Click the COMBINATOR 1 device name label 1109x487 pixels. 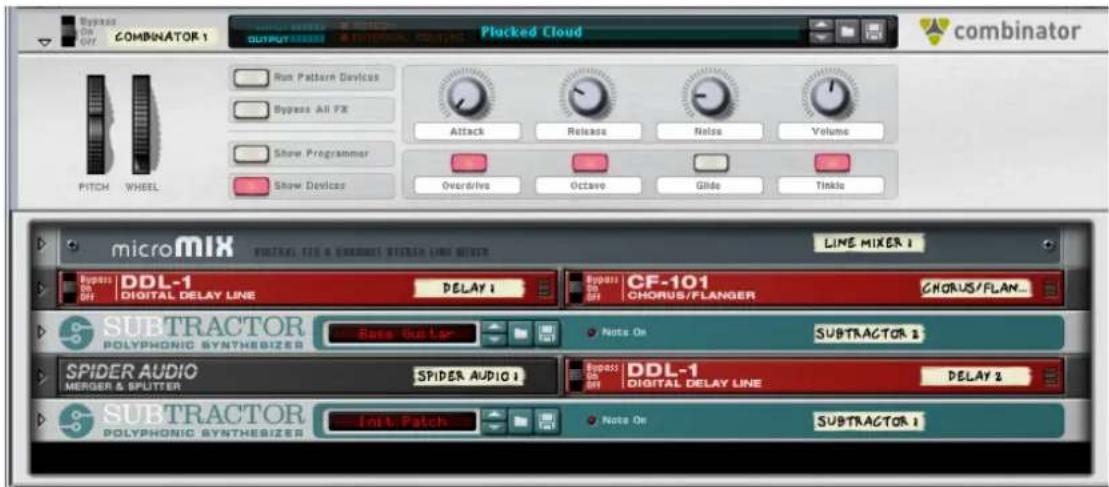[x=161, y=37]
